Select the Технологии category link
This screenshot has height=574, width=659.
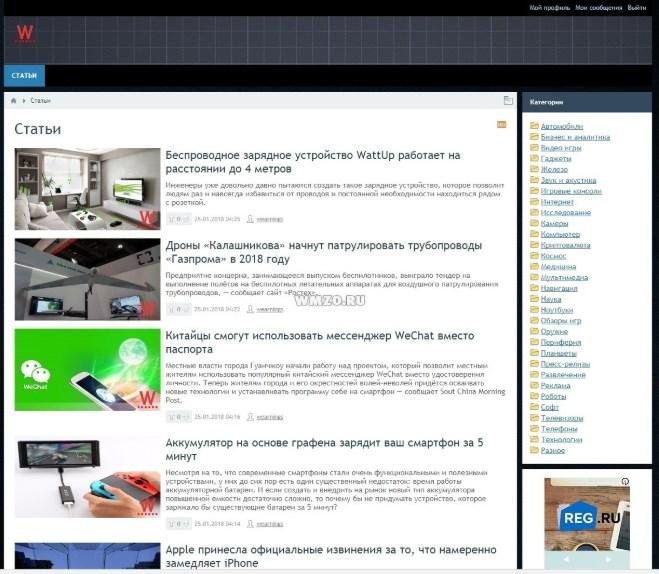(561, 439)
